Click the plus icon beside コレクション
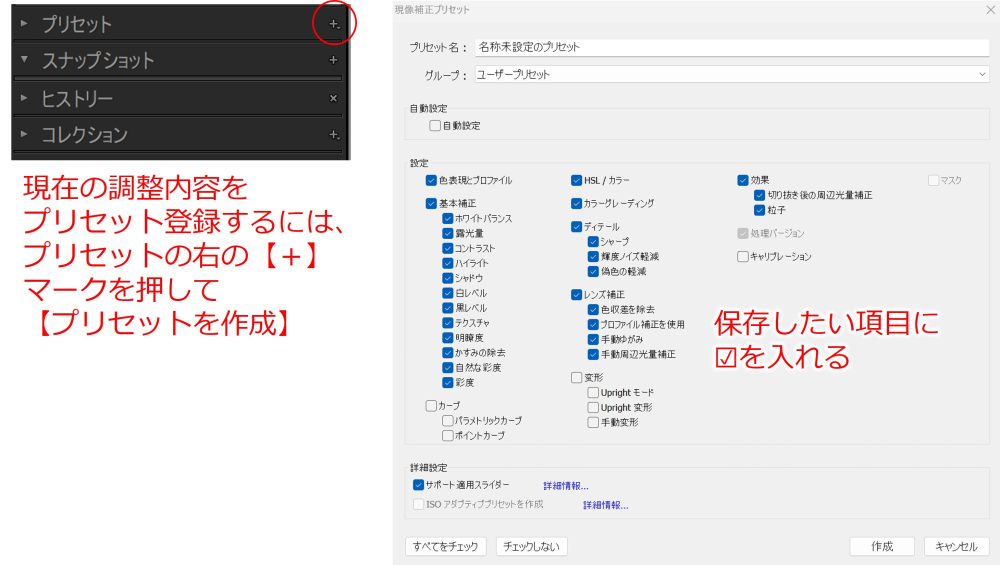The width and height of the screenshot is (1000, 565). coord(334,135)
